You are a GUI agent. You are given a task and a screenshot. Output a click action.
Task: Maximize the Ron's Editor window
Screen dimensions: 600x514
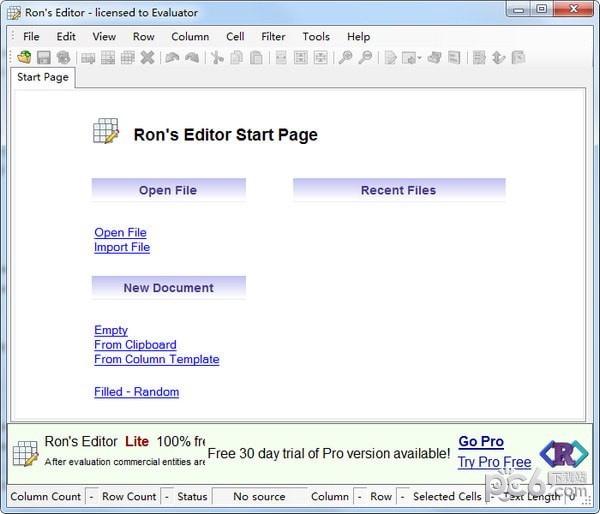(x=542, y=9)
